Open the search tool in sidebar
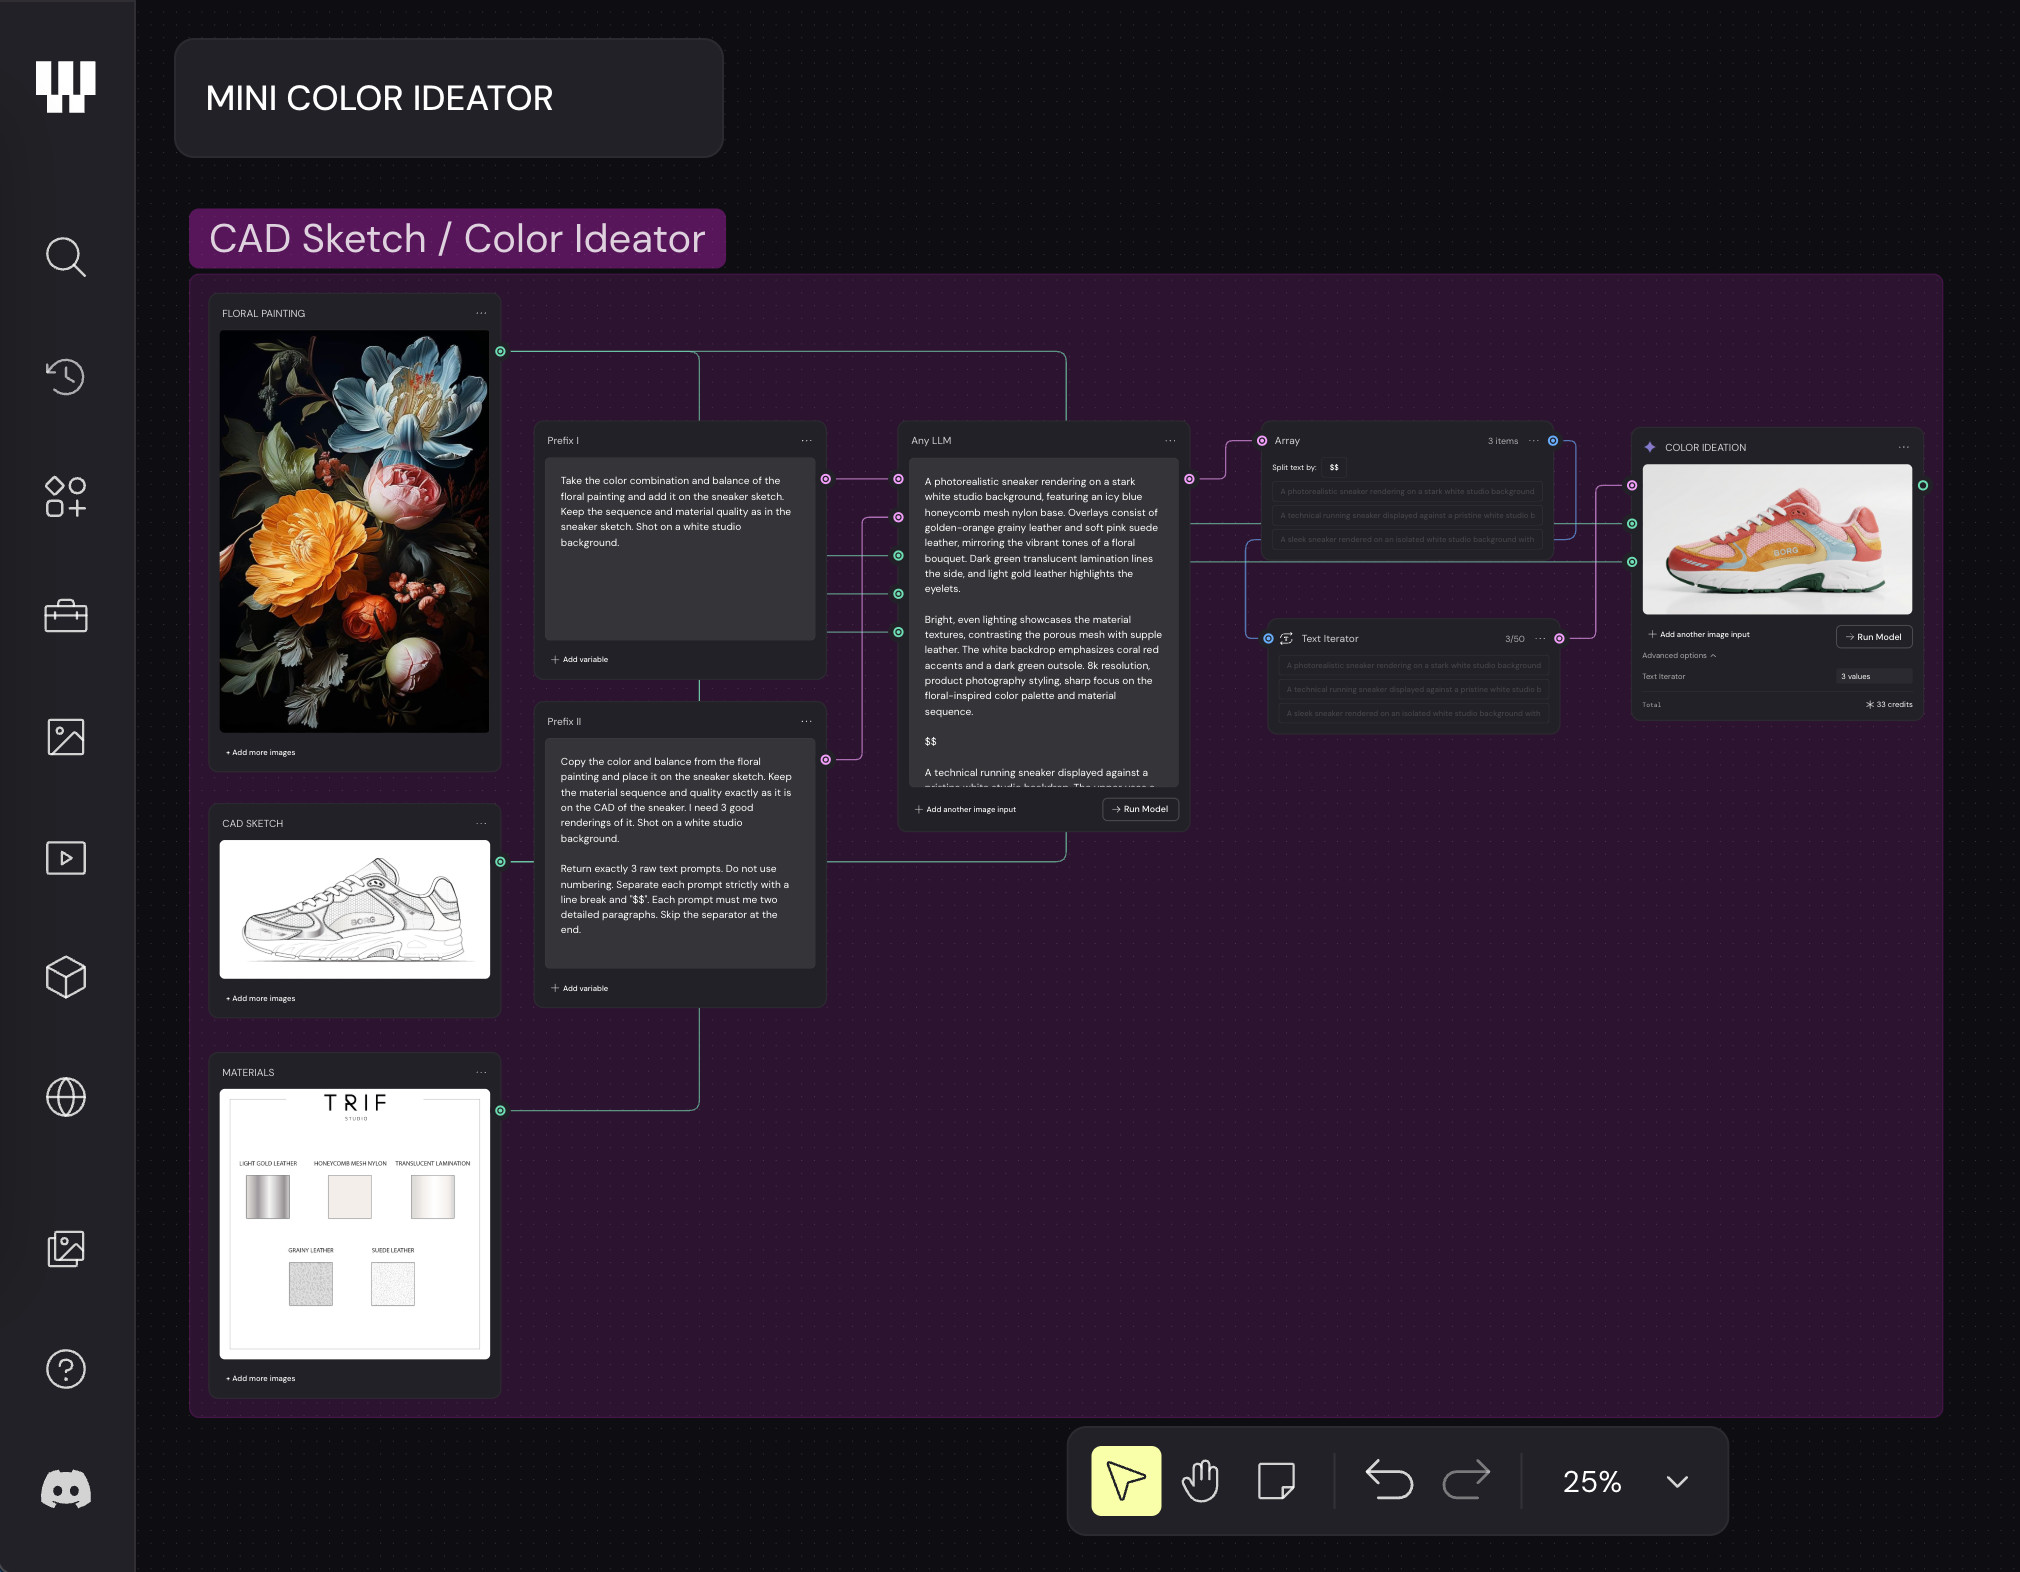Viewport: 2020px width, 1572px height. click(66, 257)
